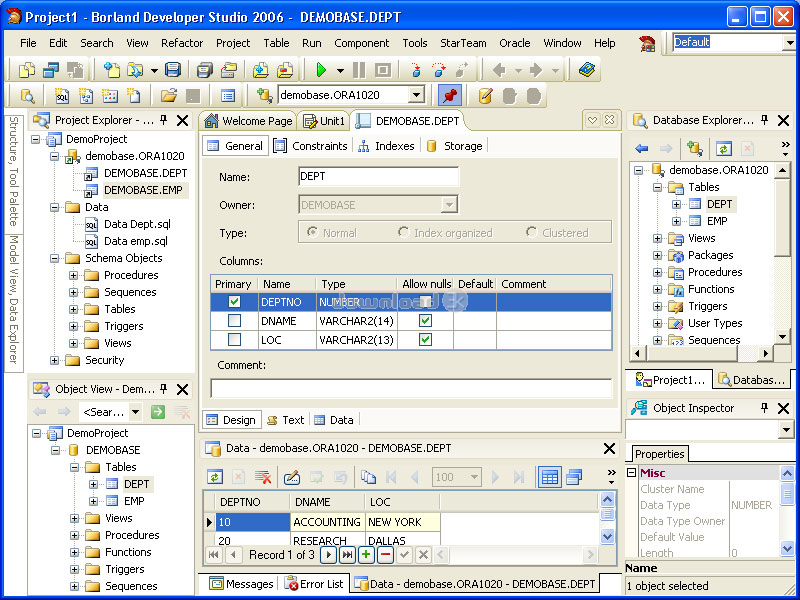The image size is (800, 600).
Task: Expand the Security node in Project Explorer
Action: point(55,360)
